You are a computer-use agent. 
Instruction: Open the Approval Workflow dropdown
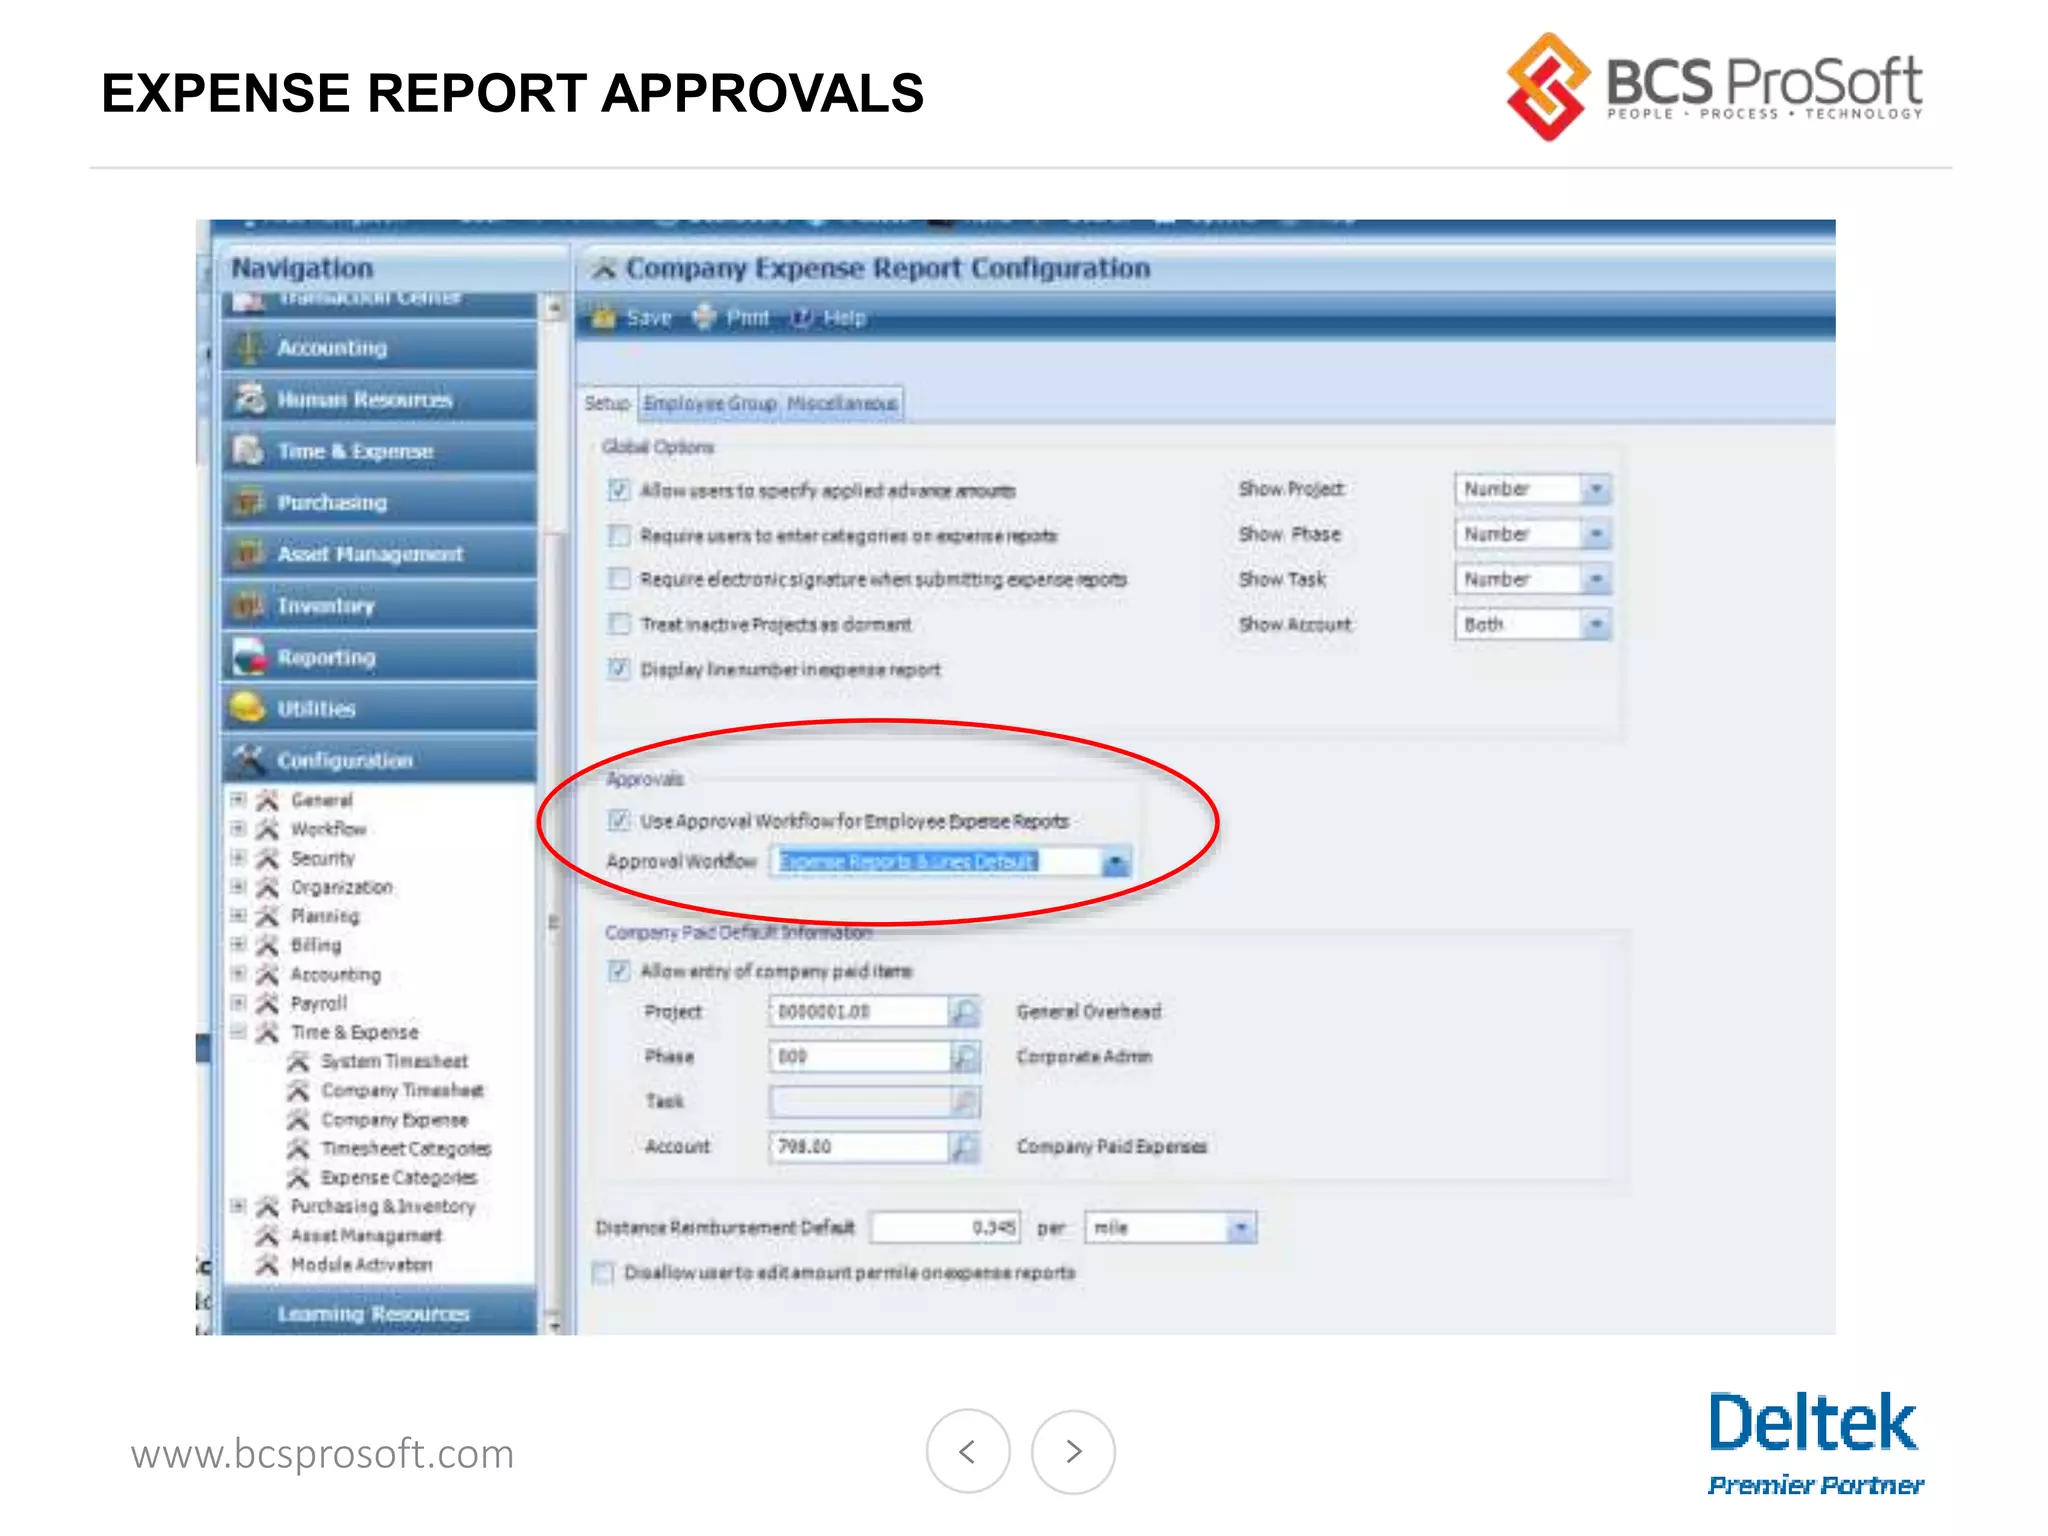(1115, 862)
